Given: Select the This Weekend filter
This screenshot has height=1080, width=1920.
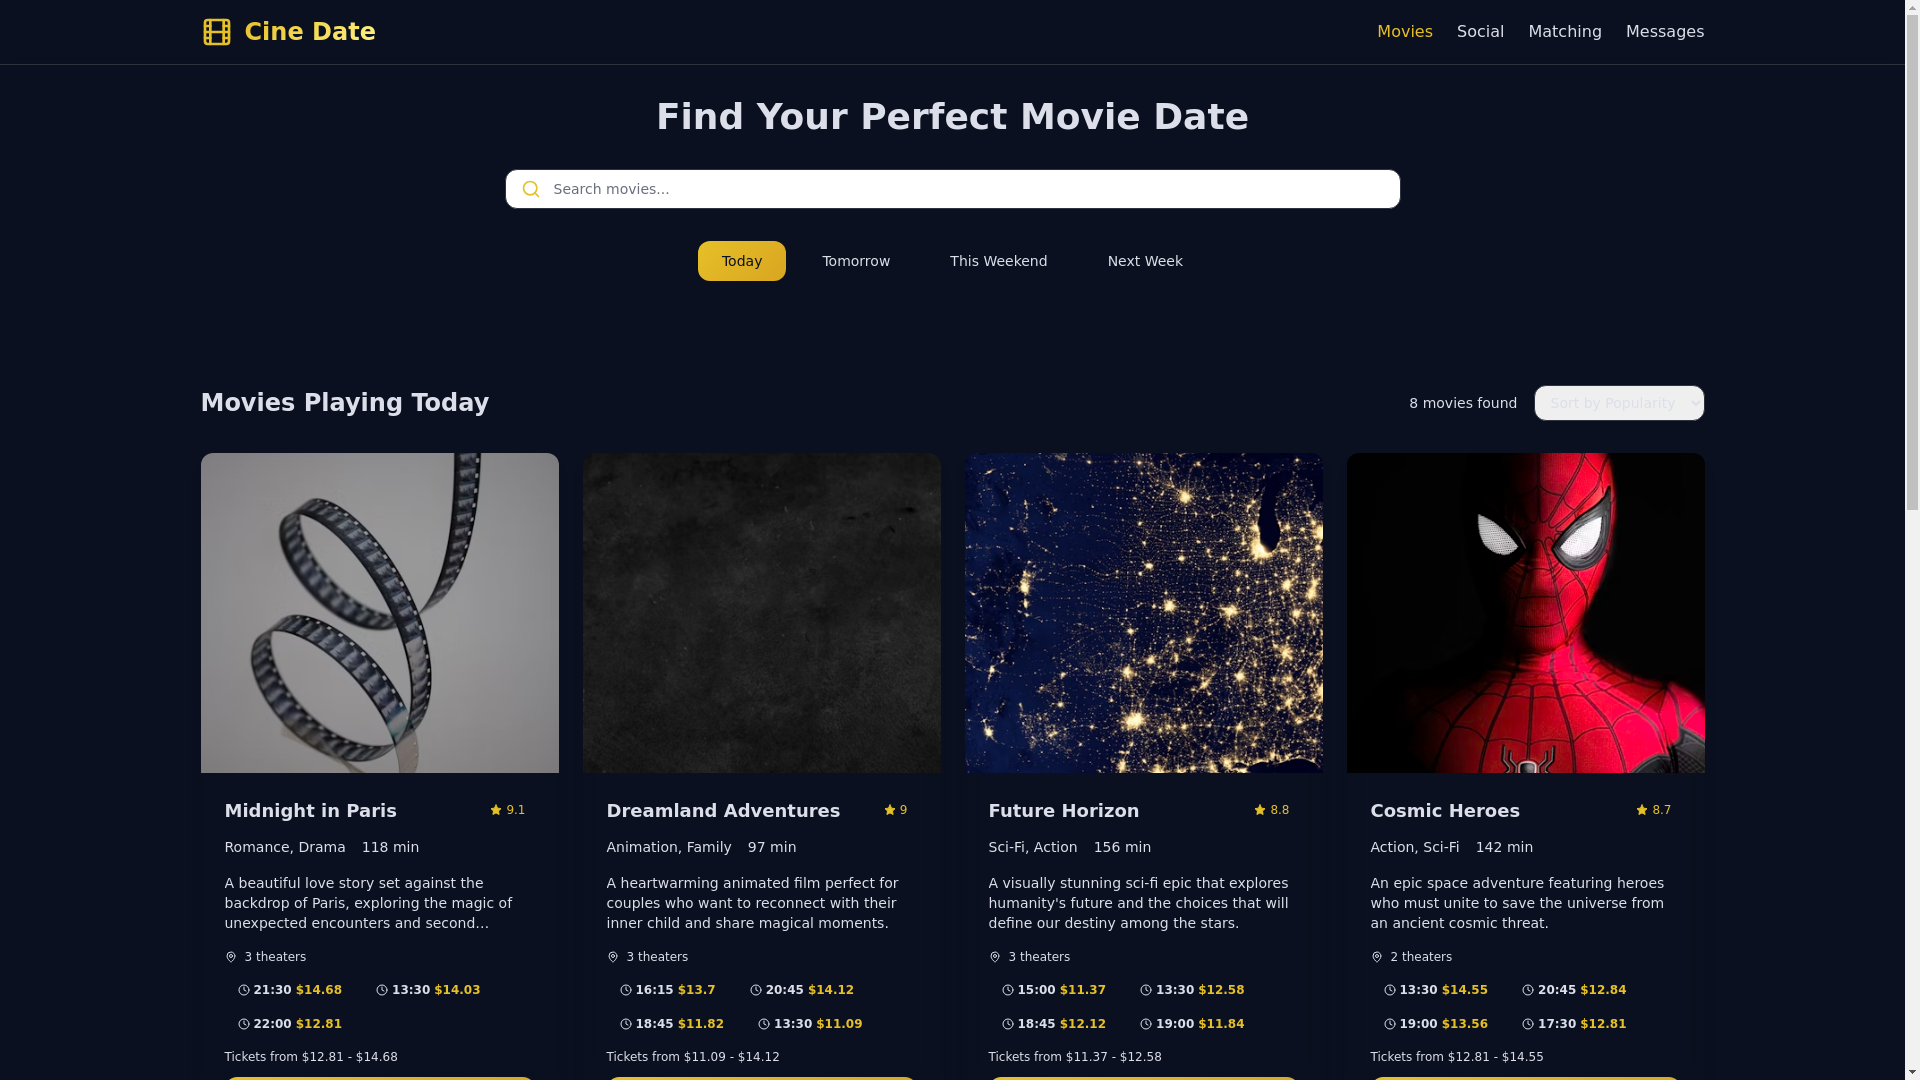Looking at the screenshot, I should pyautogui.click(x=998, y=261).
